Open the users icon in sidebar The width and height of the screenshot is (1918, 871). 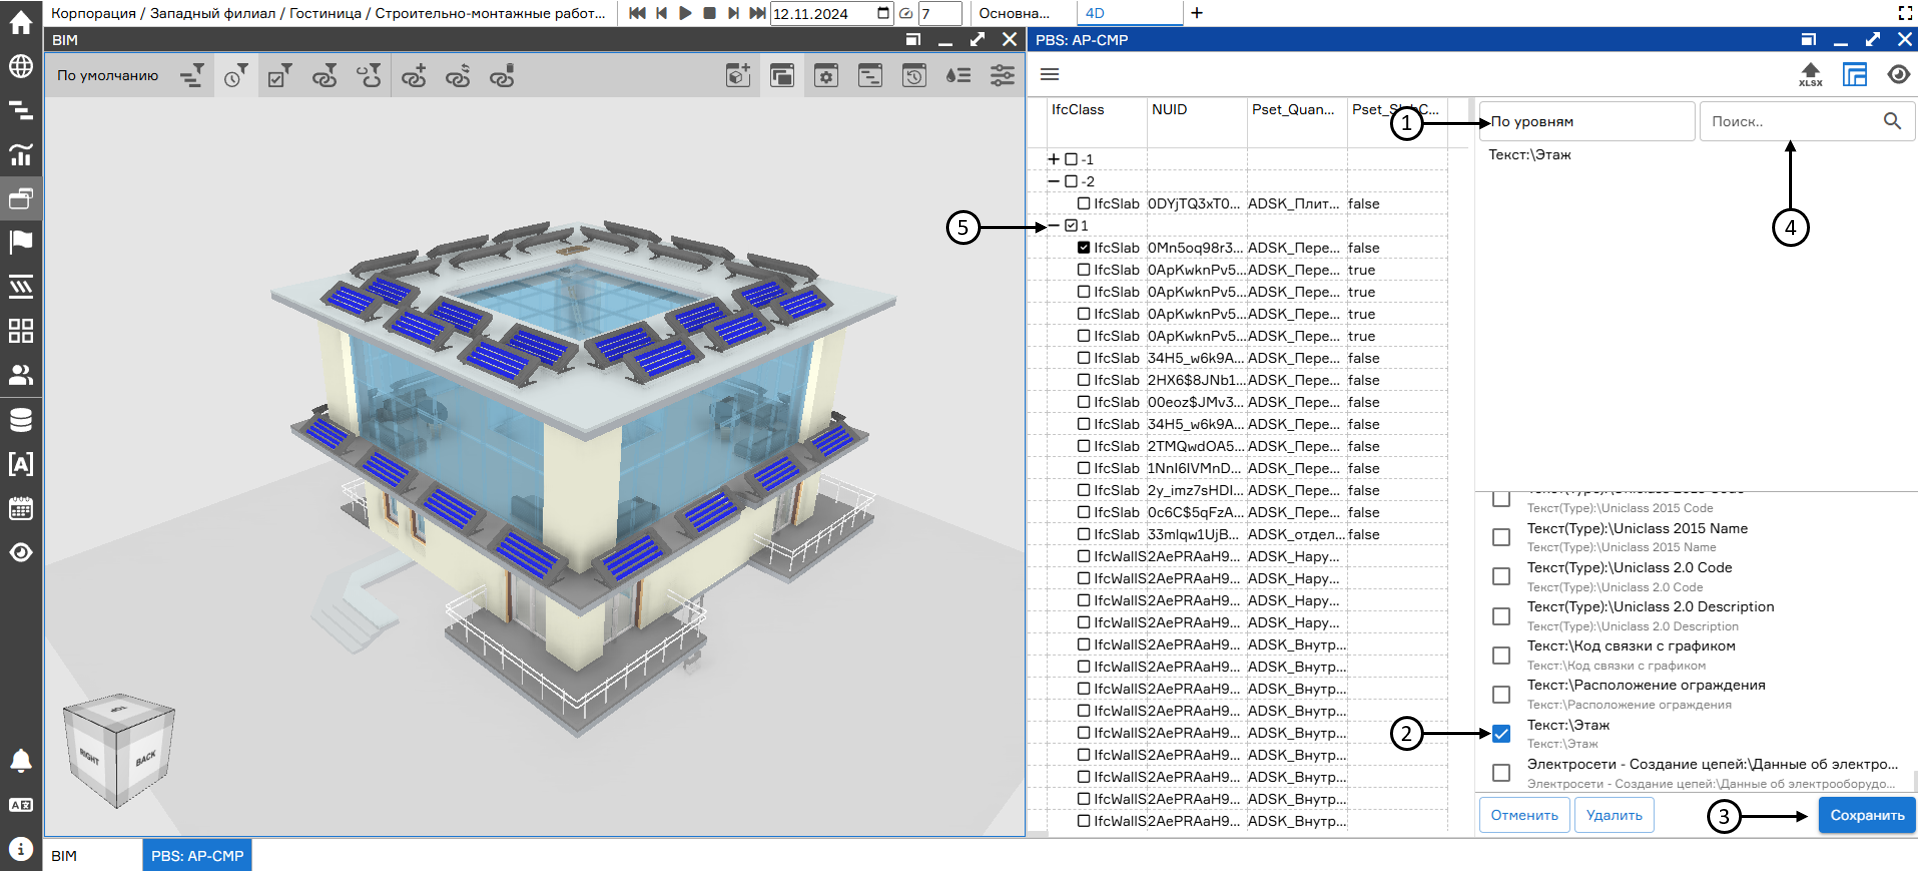21,375
